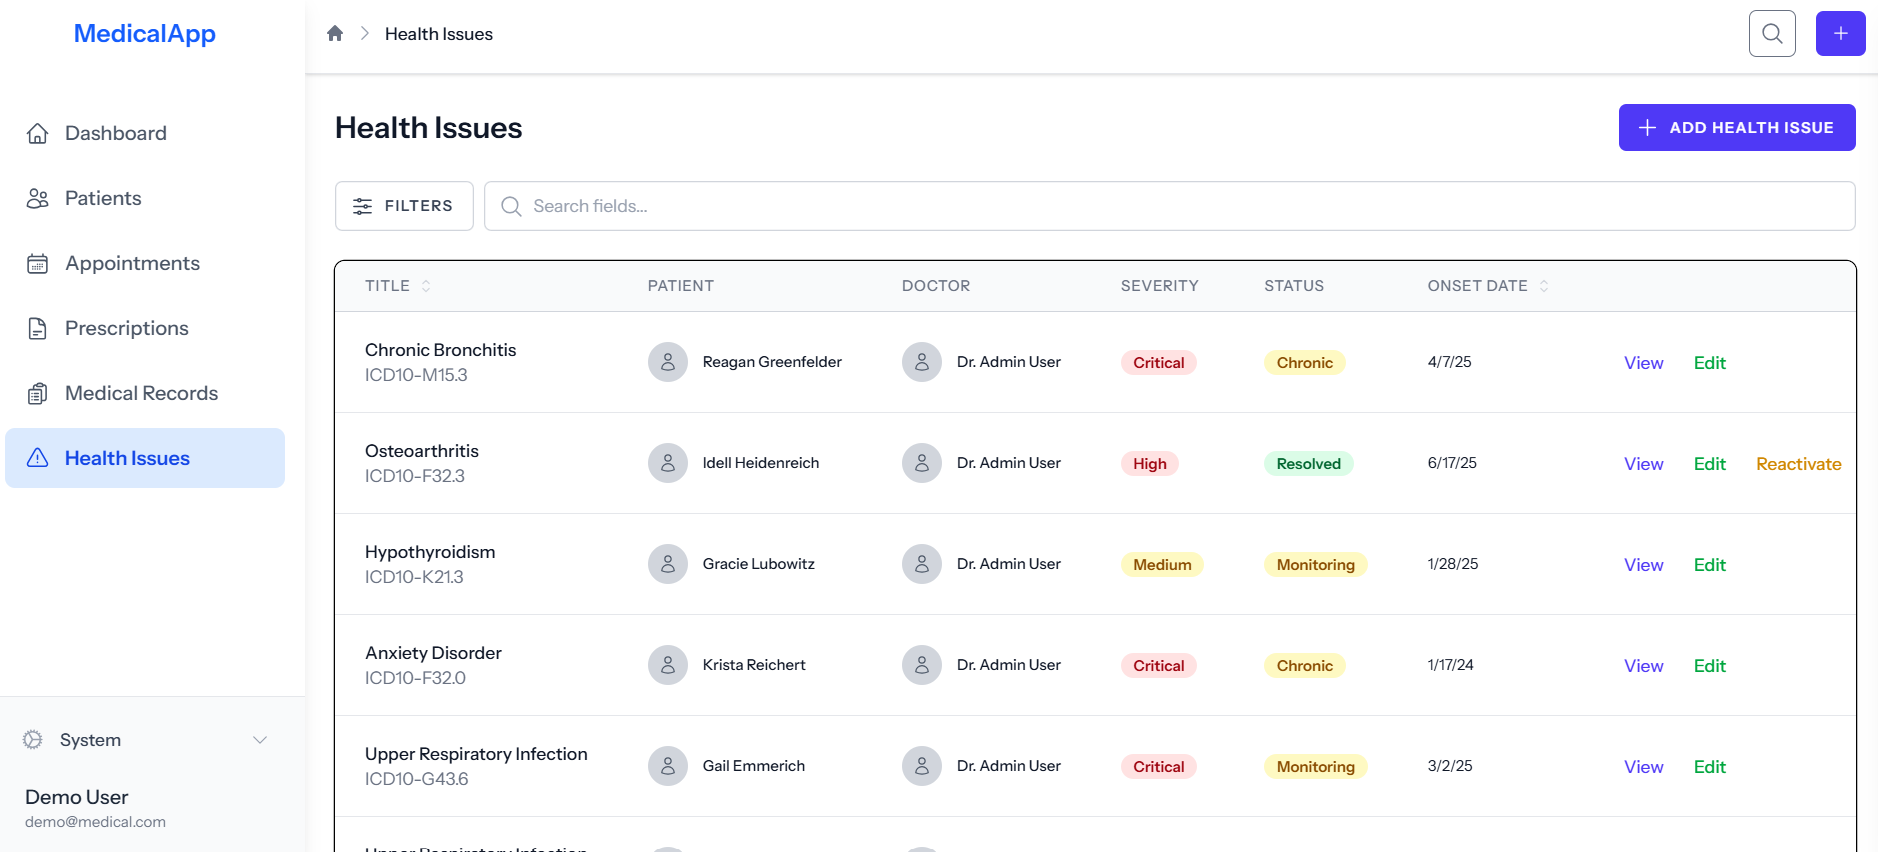
Task: Click Add Health Issue button
Action: (1736, 128)
